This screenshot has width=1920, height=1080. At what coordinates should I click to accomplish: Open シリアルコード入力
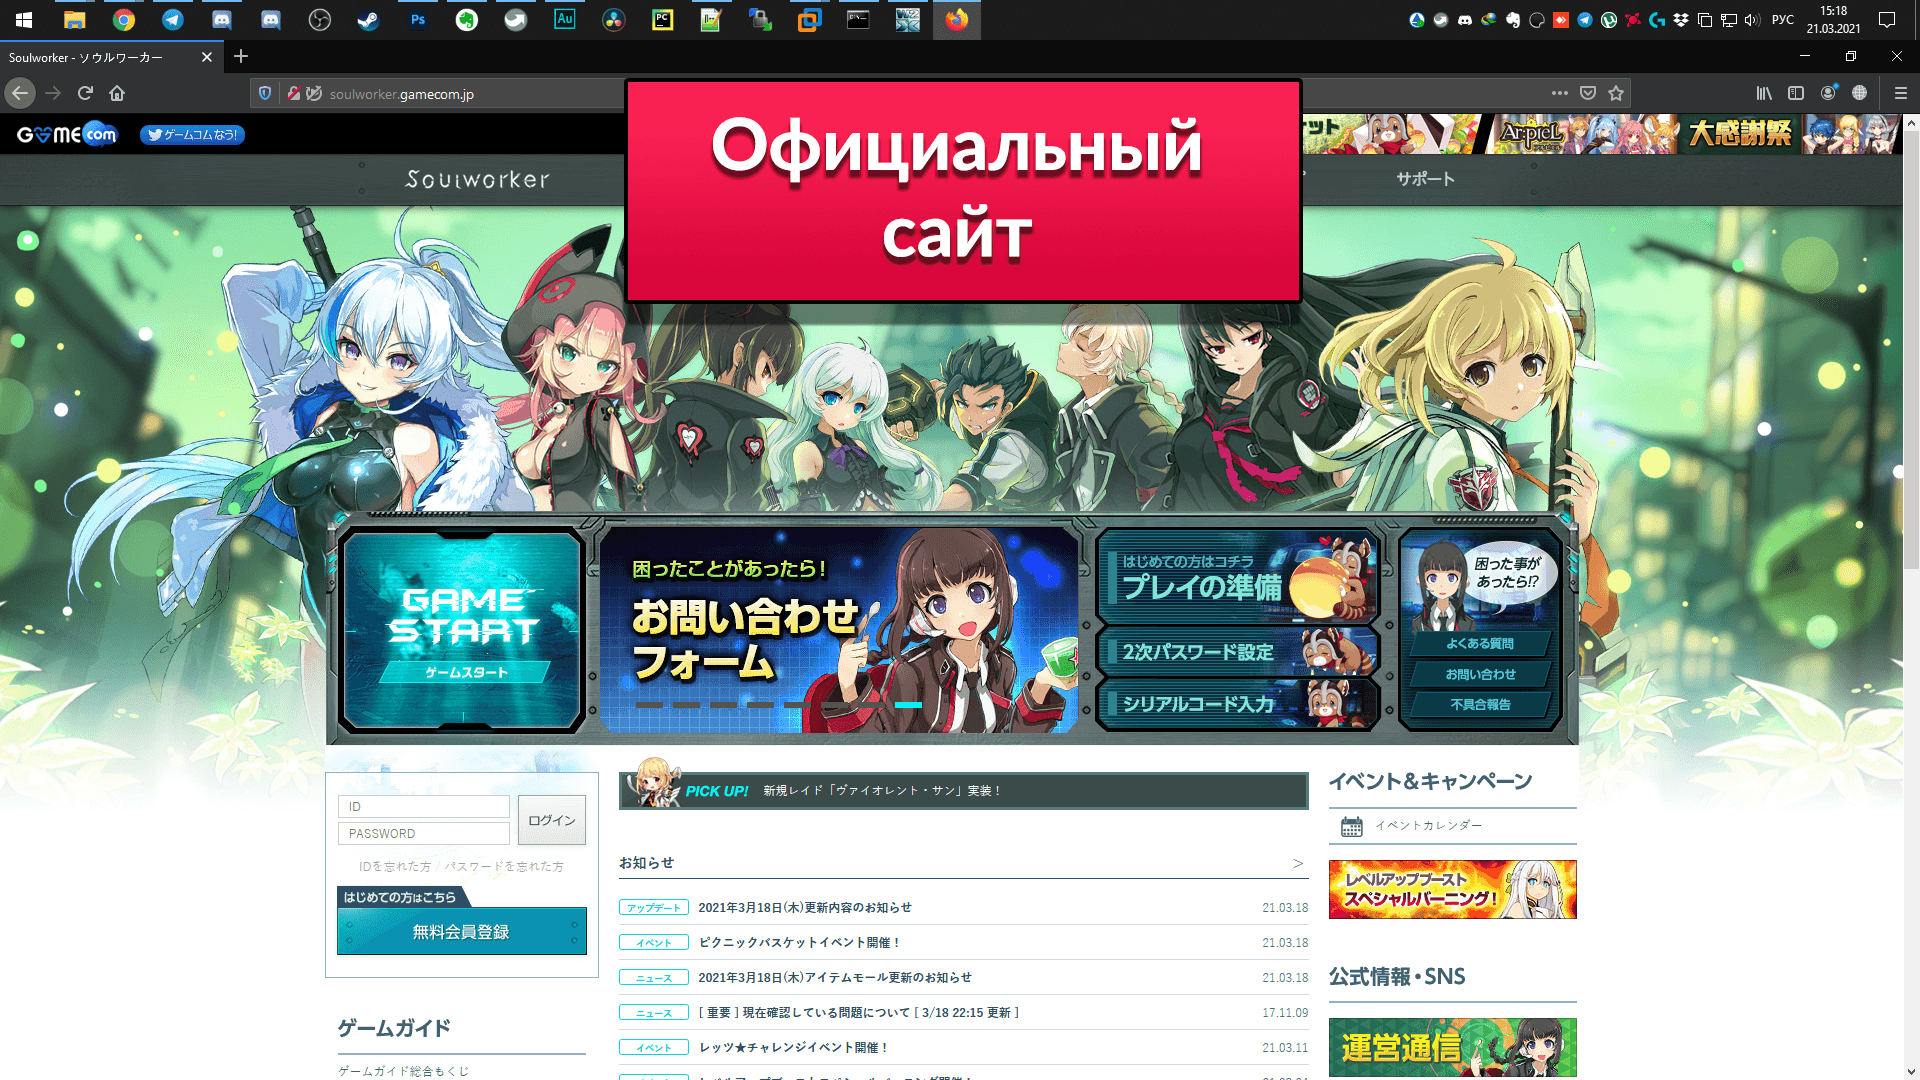(x=1237, y=704)
